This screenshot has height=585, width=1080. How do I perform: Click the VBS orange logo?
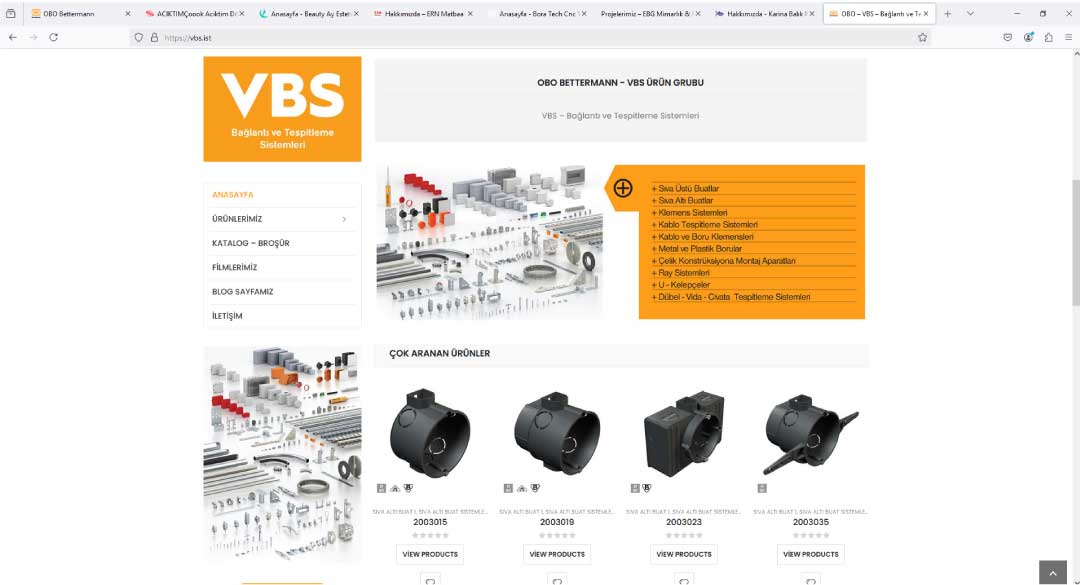(x=282, y=109)
